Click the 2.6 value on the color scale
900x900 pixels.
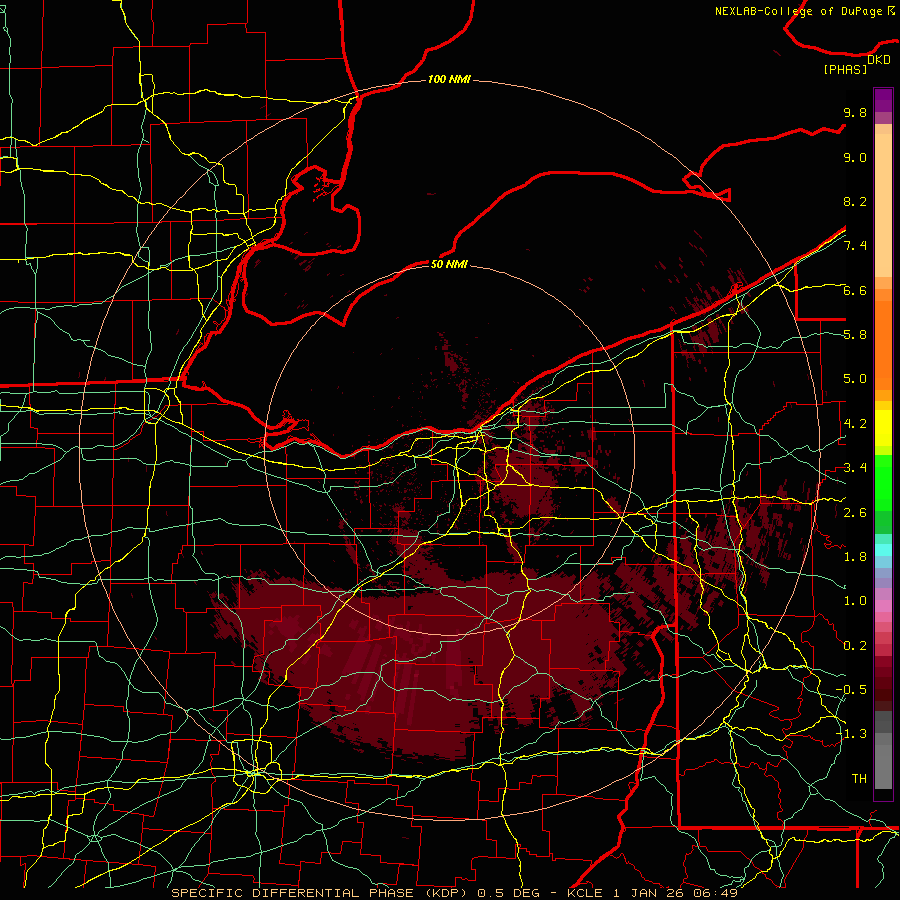[855, 512]
